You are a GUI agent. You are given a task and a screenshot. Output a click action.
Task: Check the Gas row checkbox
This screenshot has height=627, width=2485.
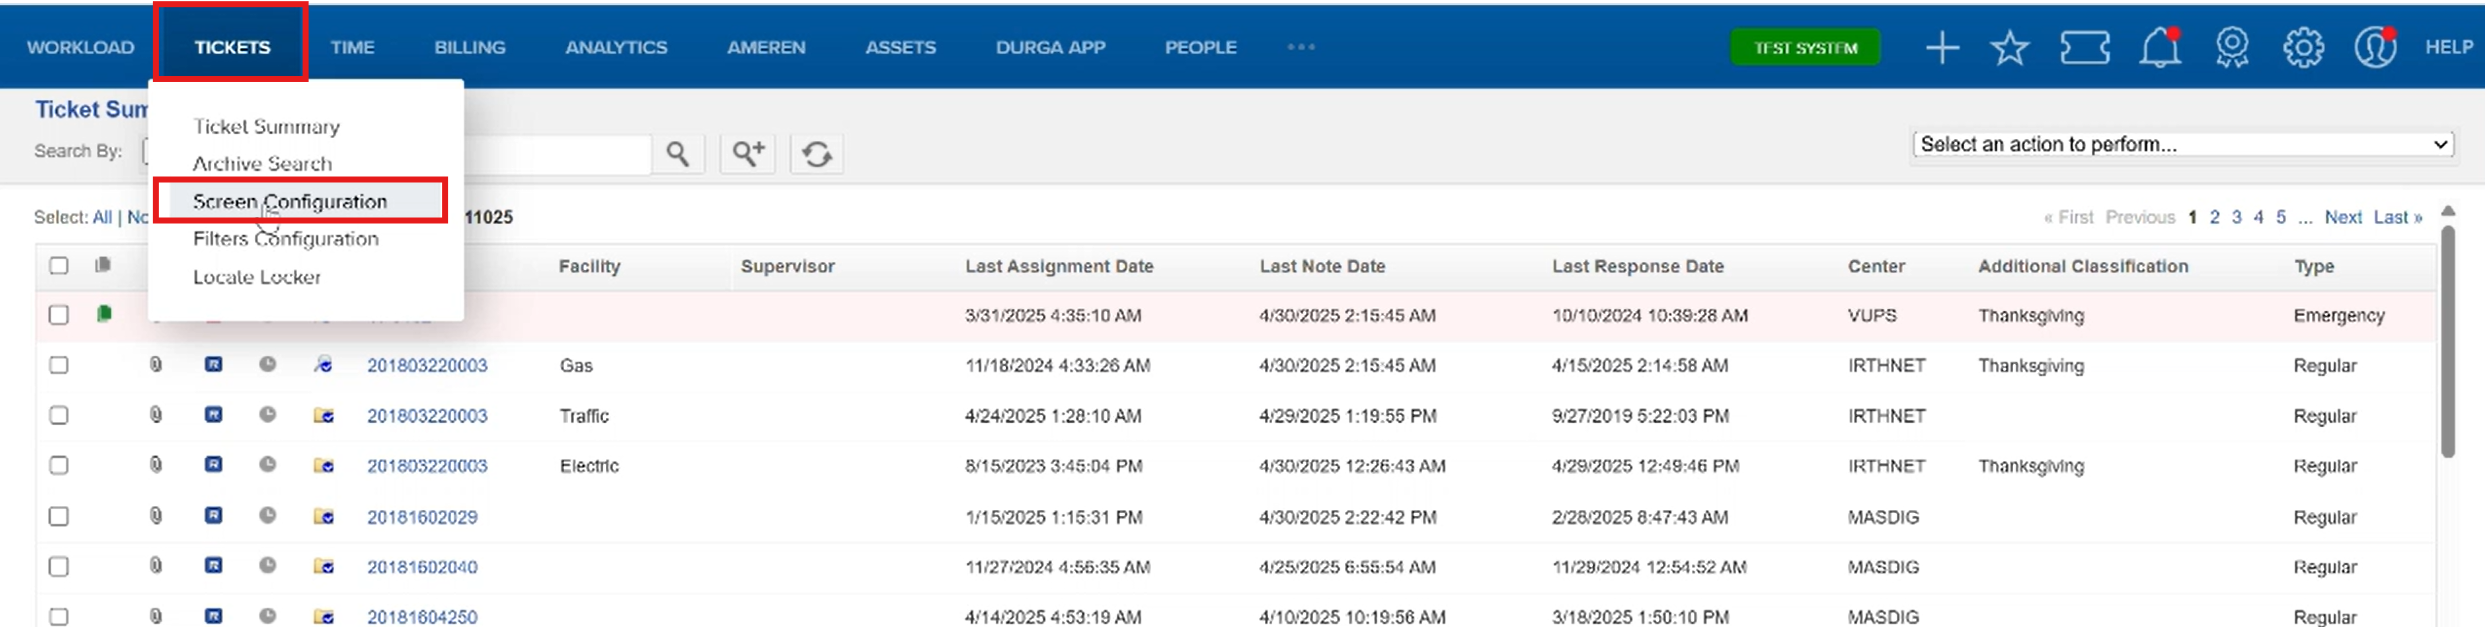[59, 365]
